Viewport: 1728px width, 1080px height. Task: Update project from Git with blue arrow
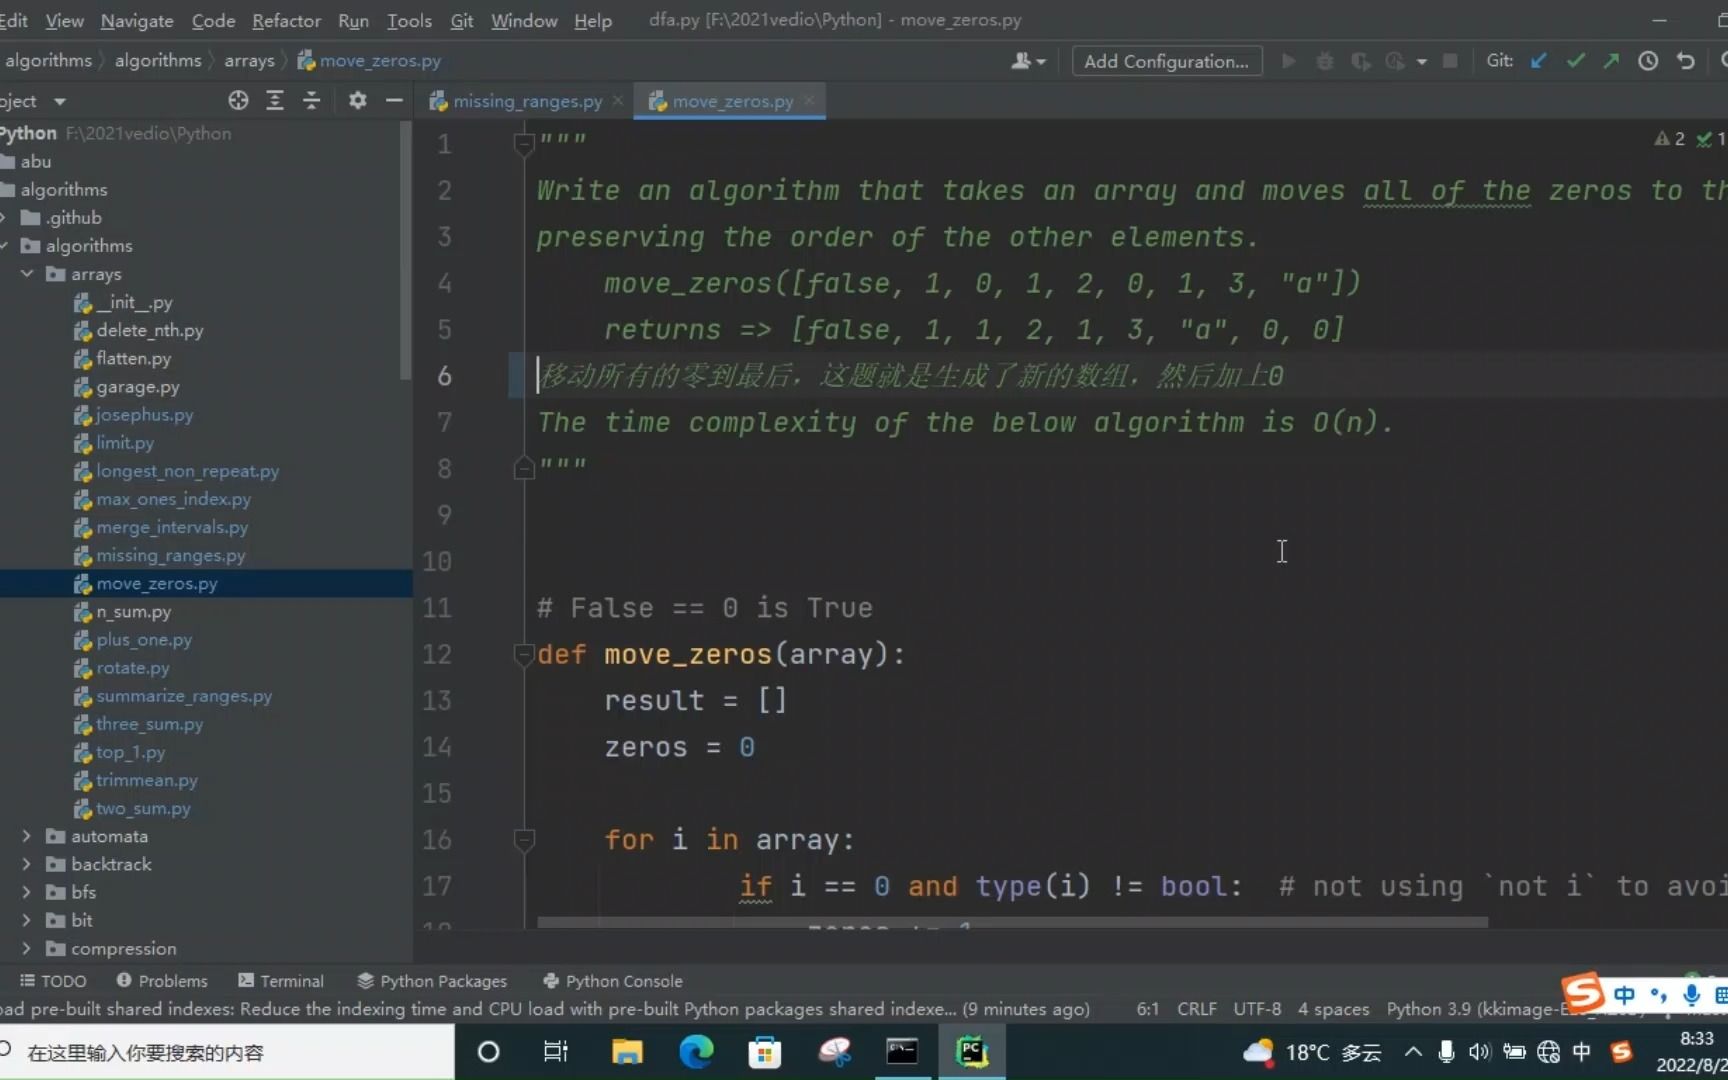click(1538, 61)
